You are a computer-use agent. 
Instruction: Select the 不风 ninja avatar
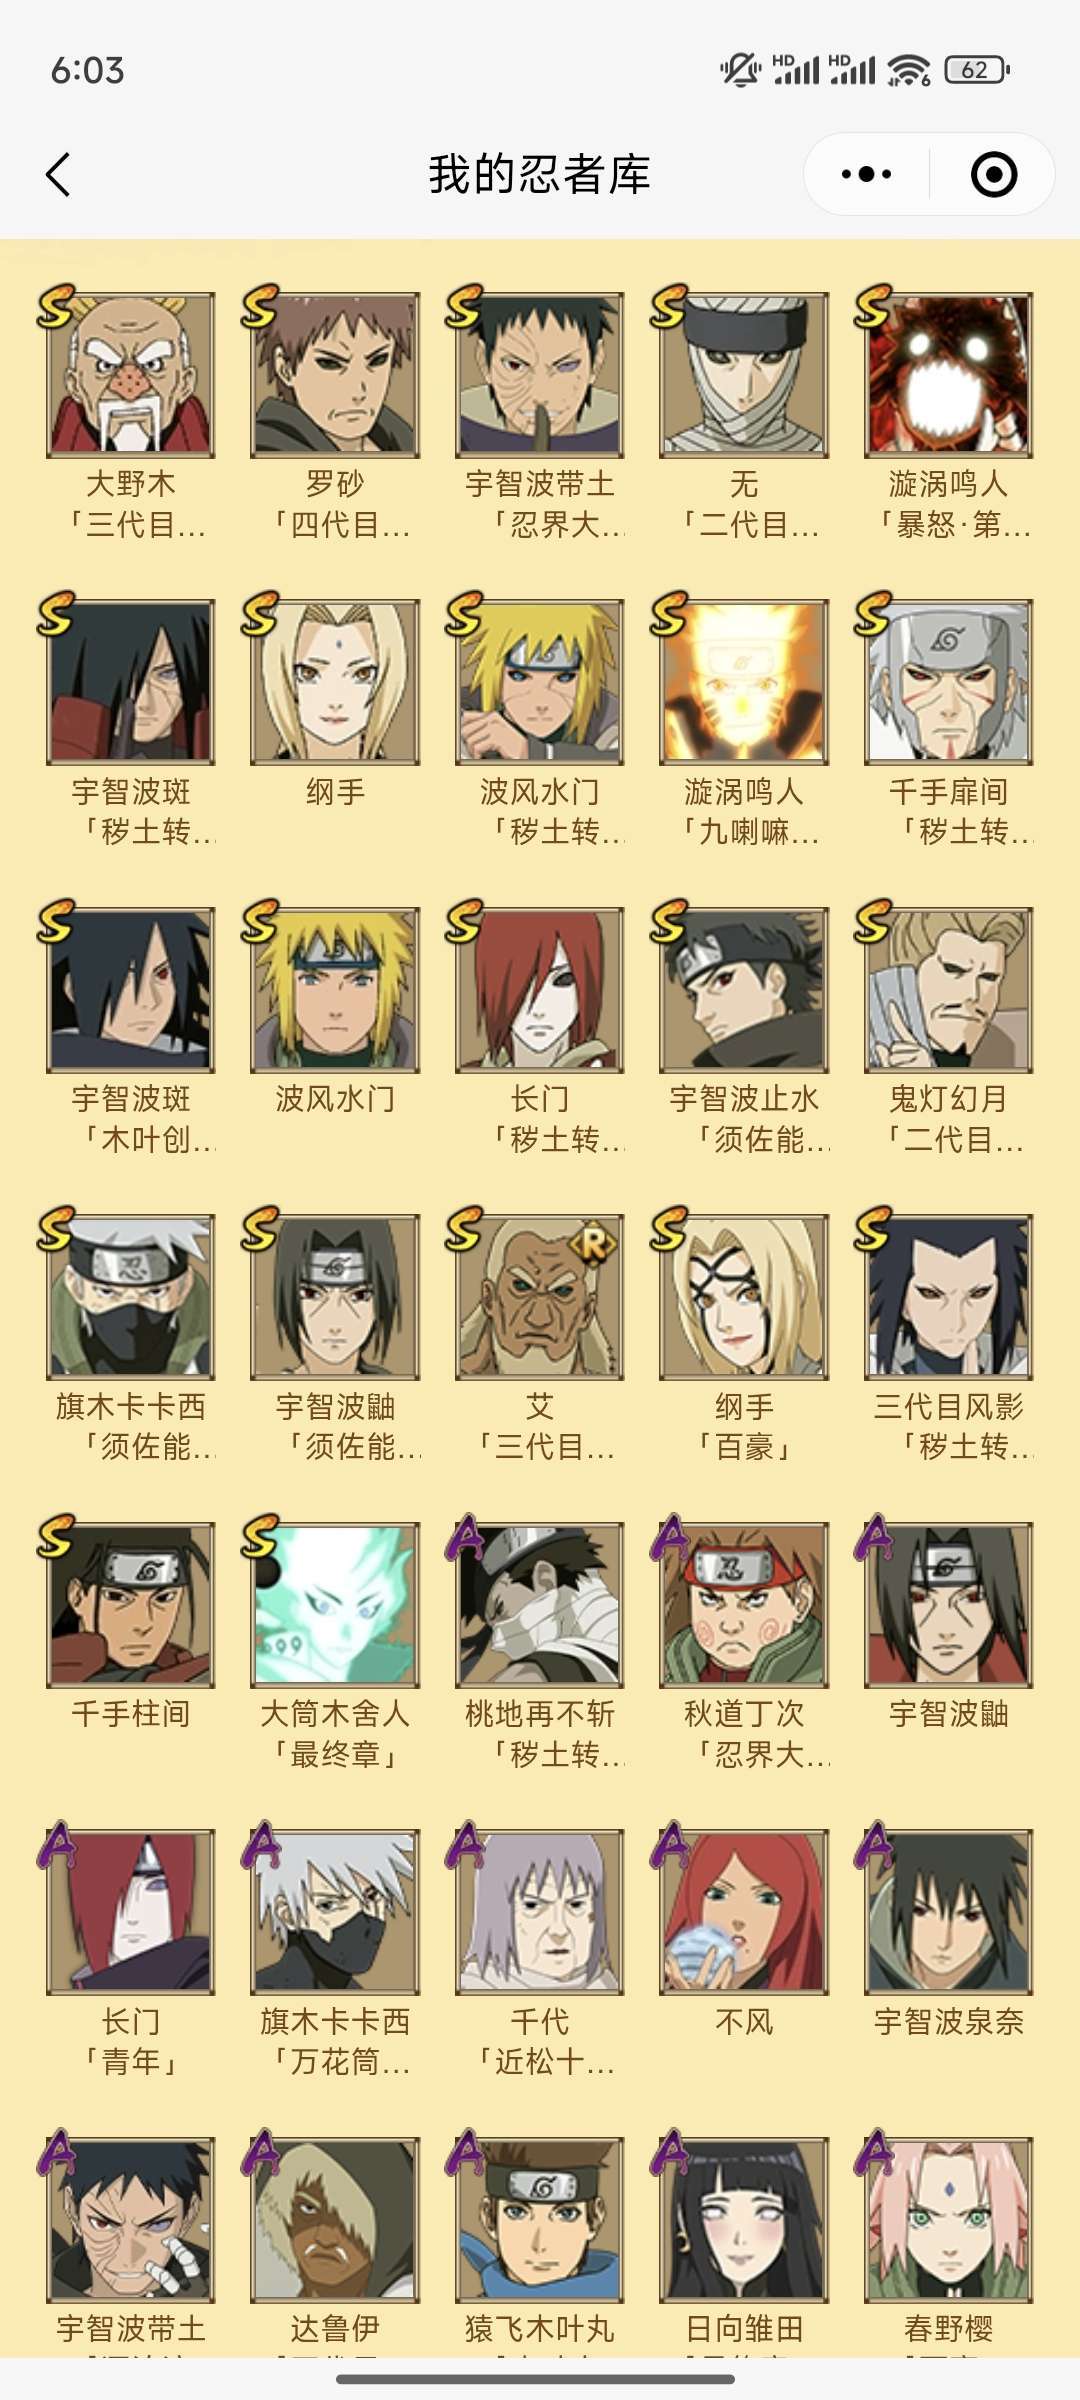tap(744, 1912)
